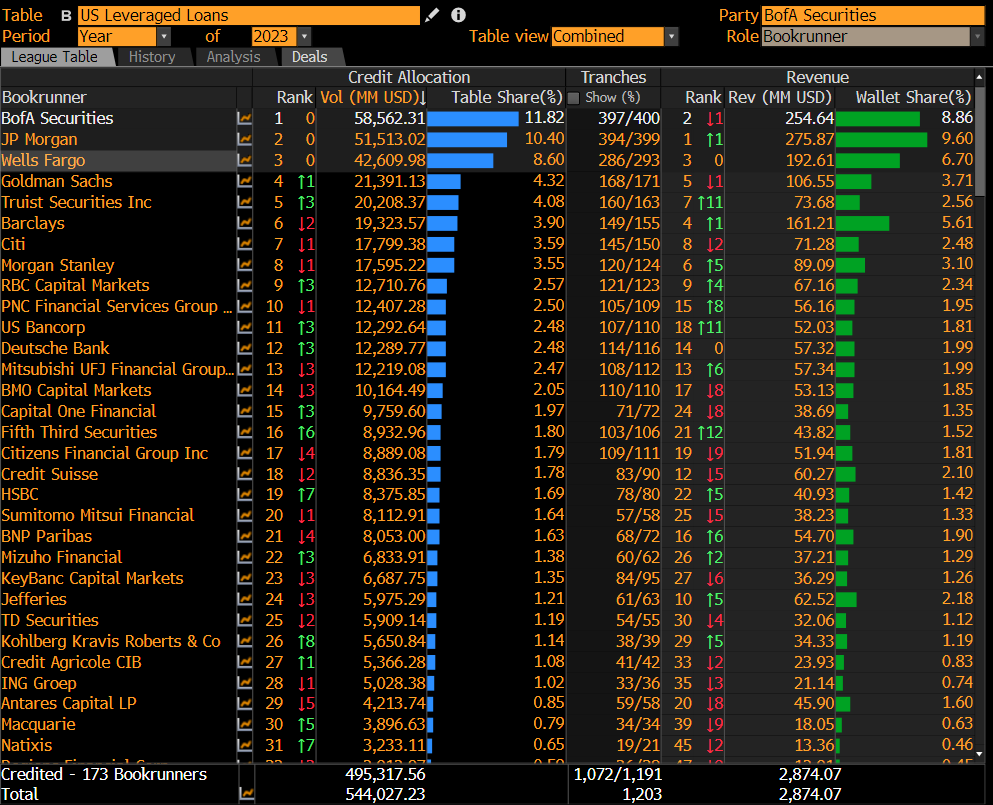Image resolution: width=993 pixels, height=805 pixels.
Task: Open the info icon next to table name
Action: (459, 15)
